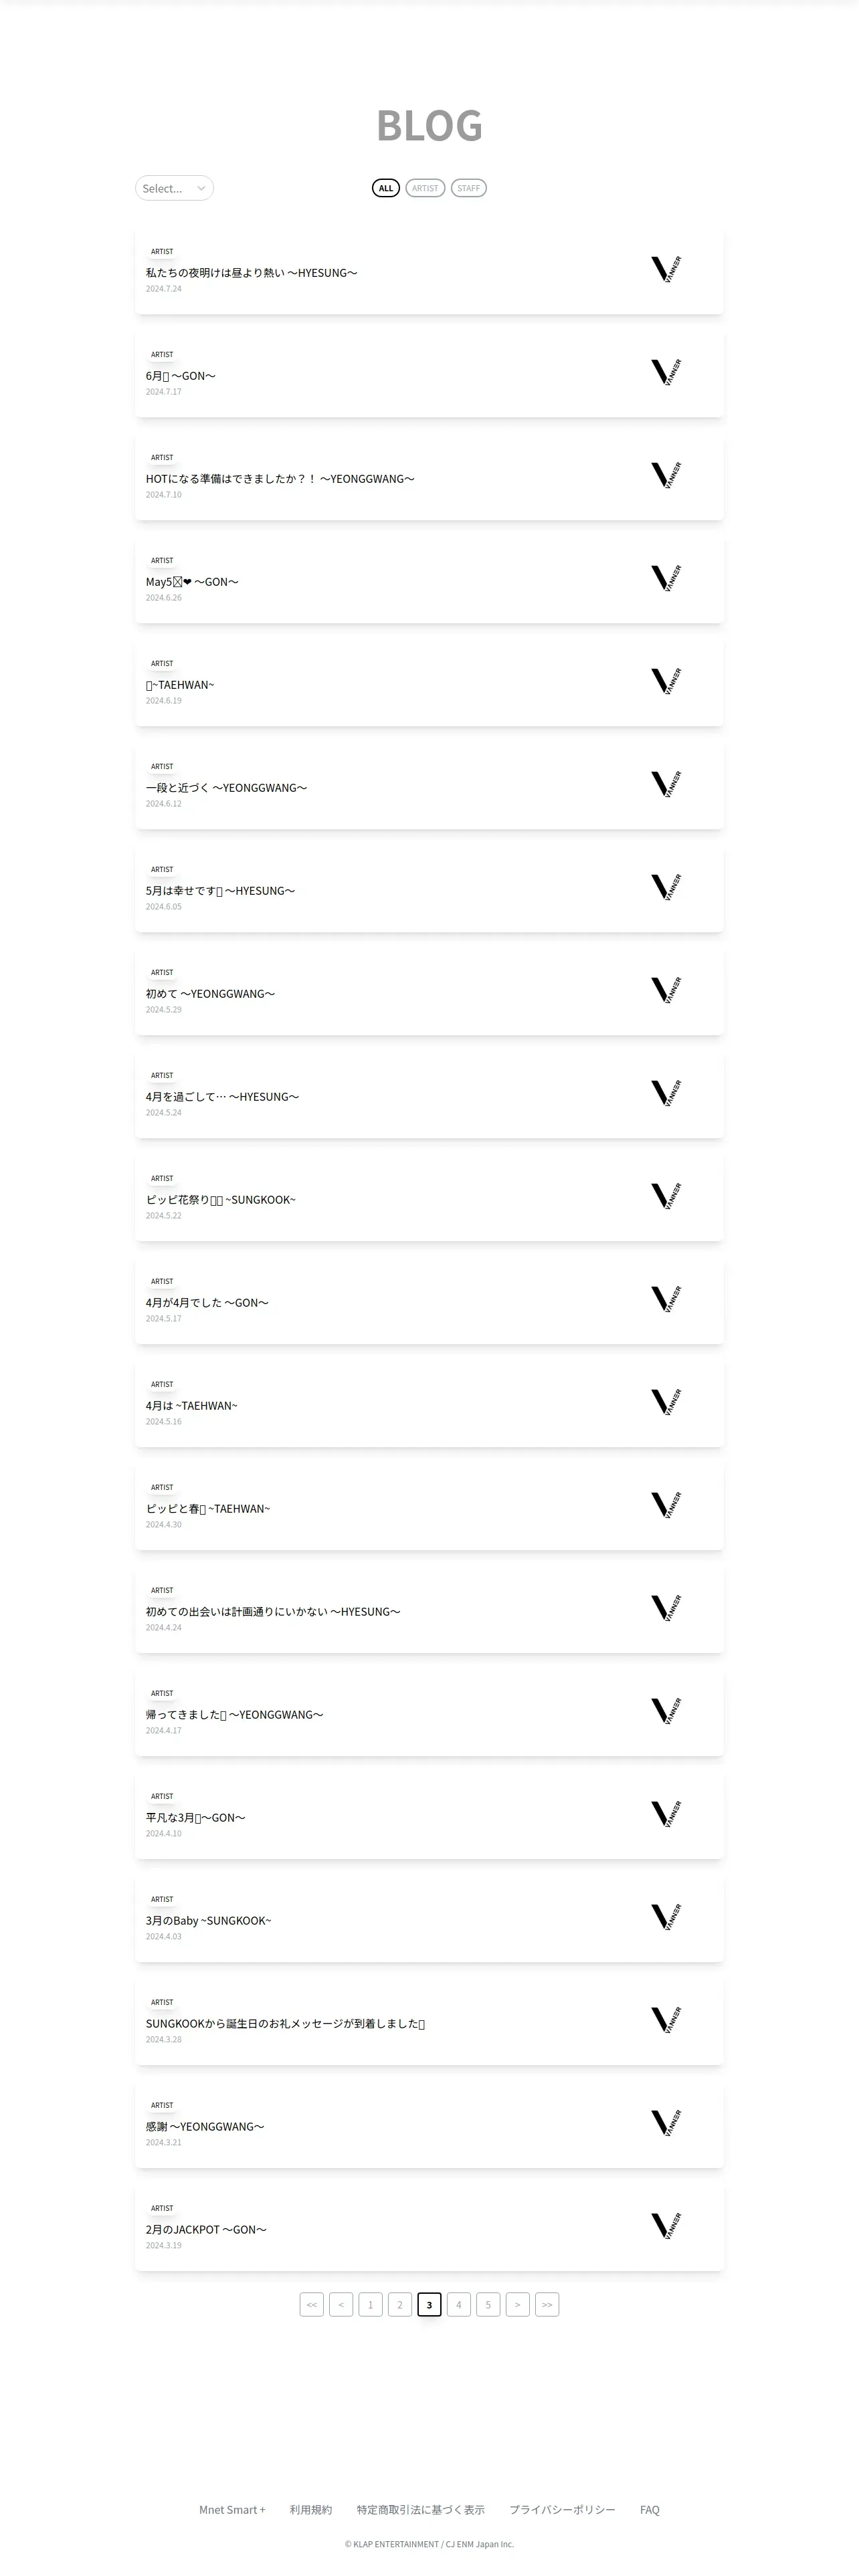859x2576 pixels.
Task: Filter blog posts by ARTIST
Action: 425,188
